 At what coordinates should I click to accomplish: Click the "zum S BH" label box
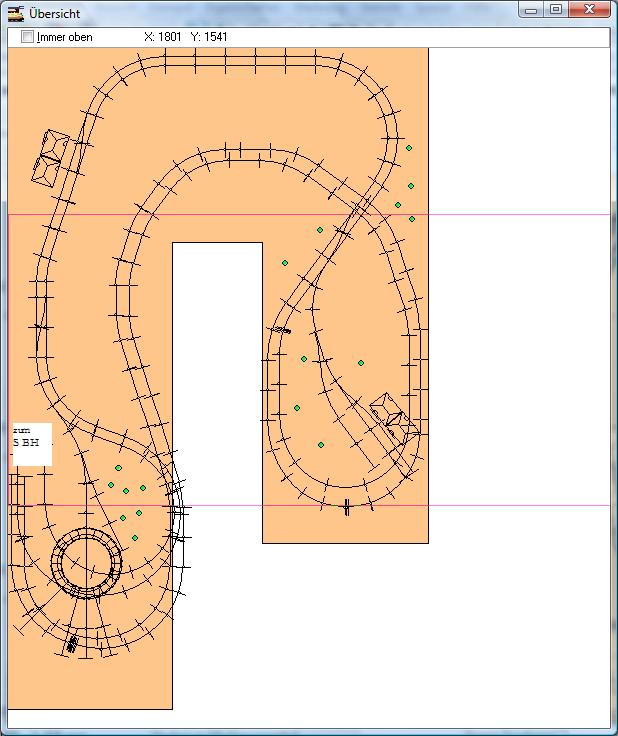(30, 443)
